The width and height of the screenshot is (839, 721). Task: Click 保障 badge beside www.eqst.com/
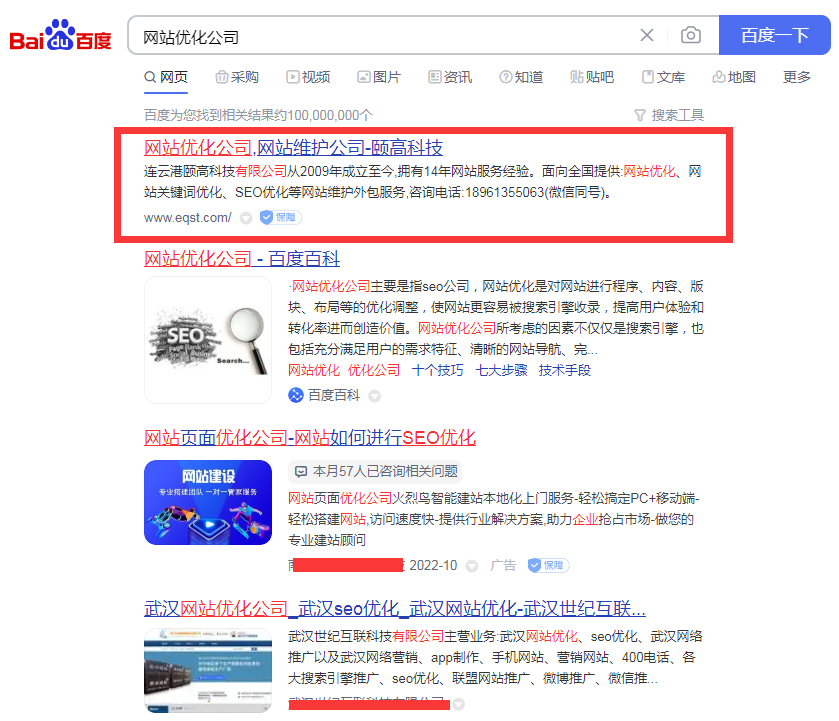click(281, 217)
